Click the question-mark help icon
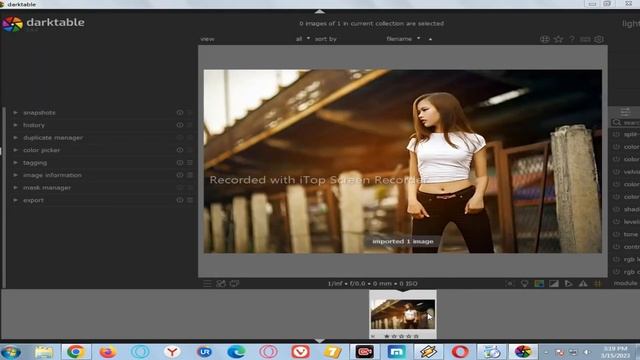Image resolution: width=640 pixels, height=360 pixels. click(572, 39)
